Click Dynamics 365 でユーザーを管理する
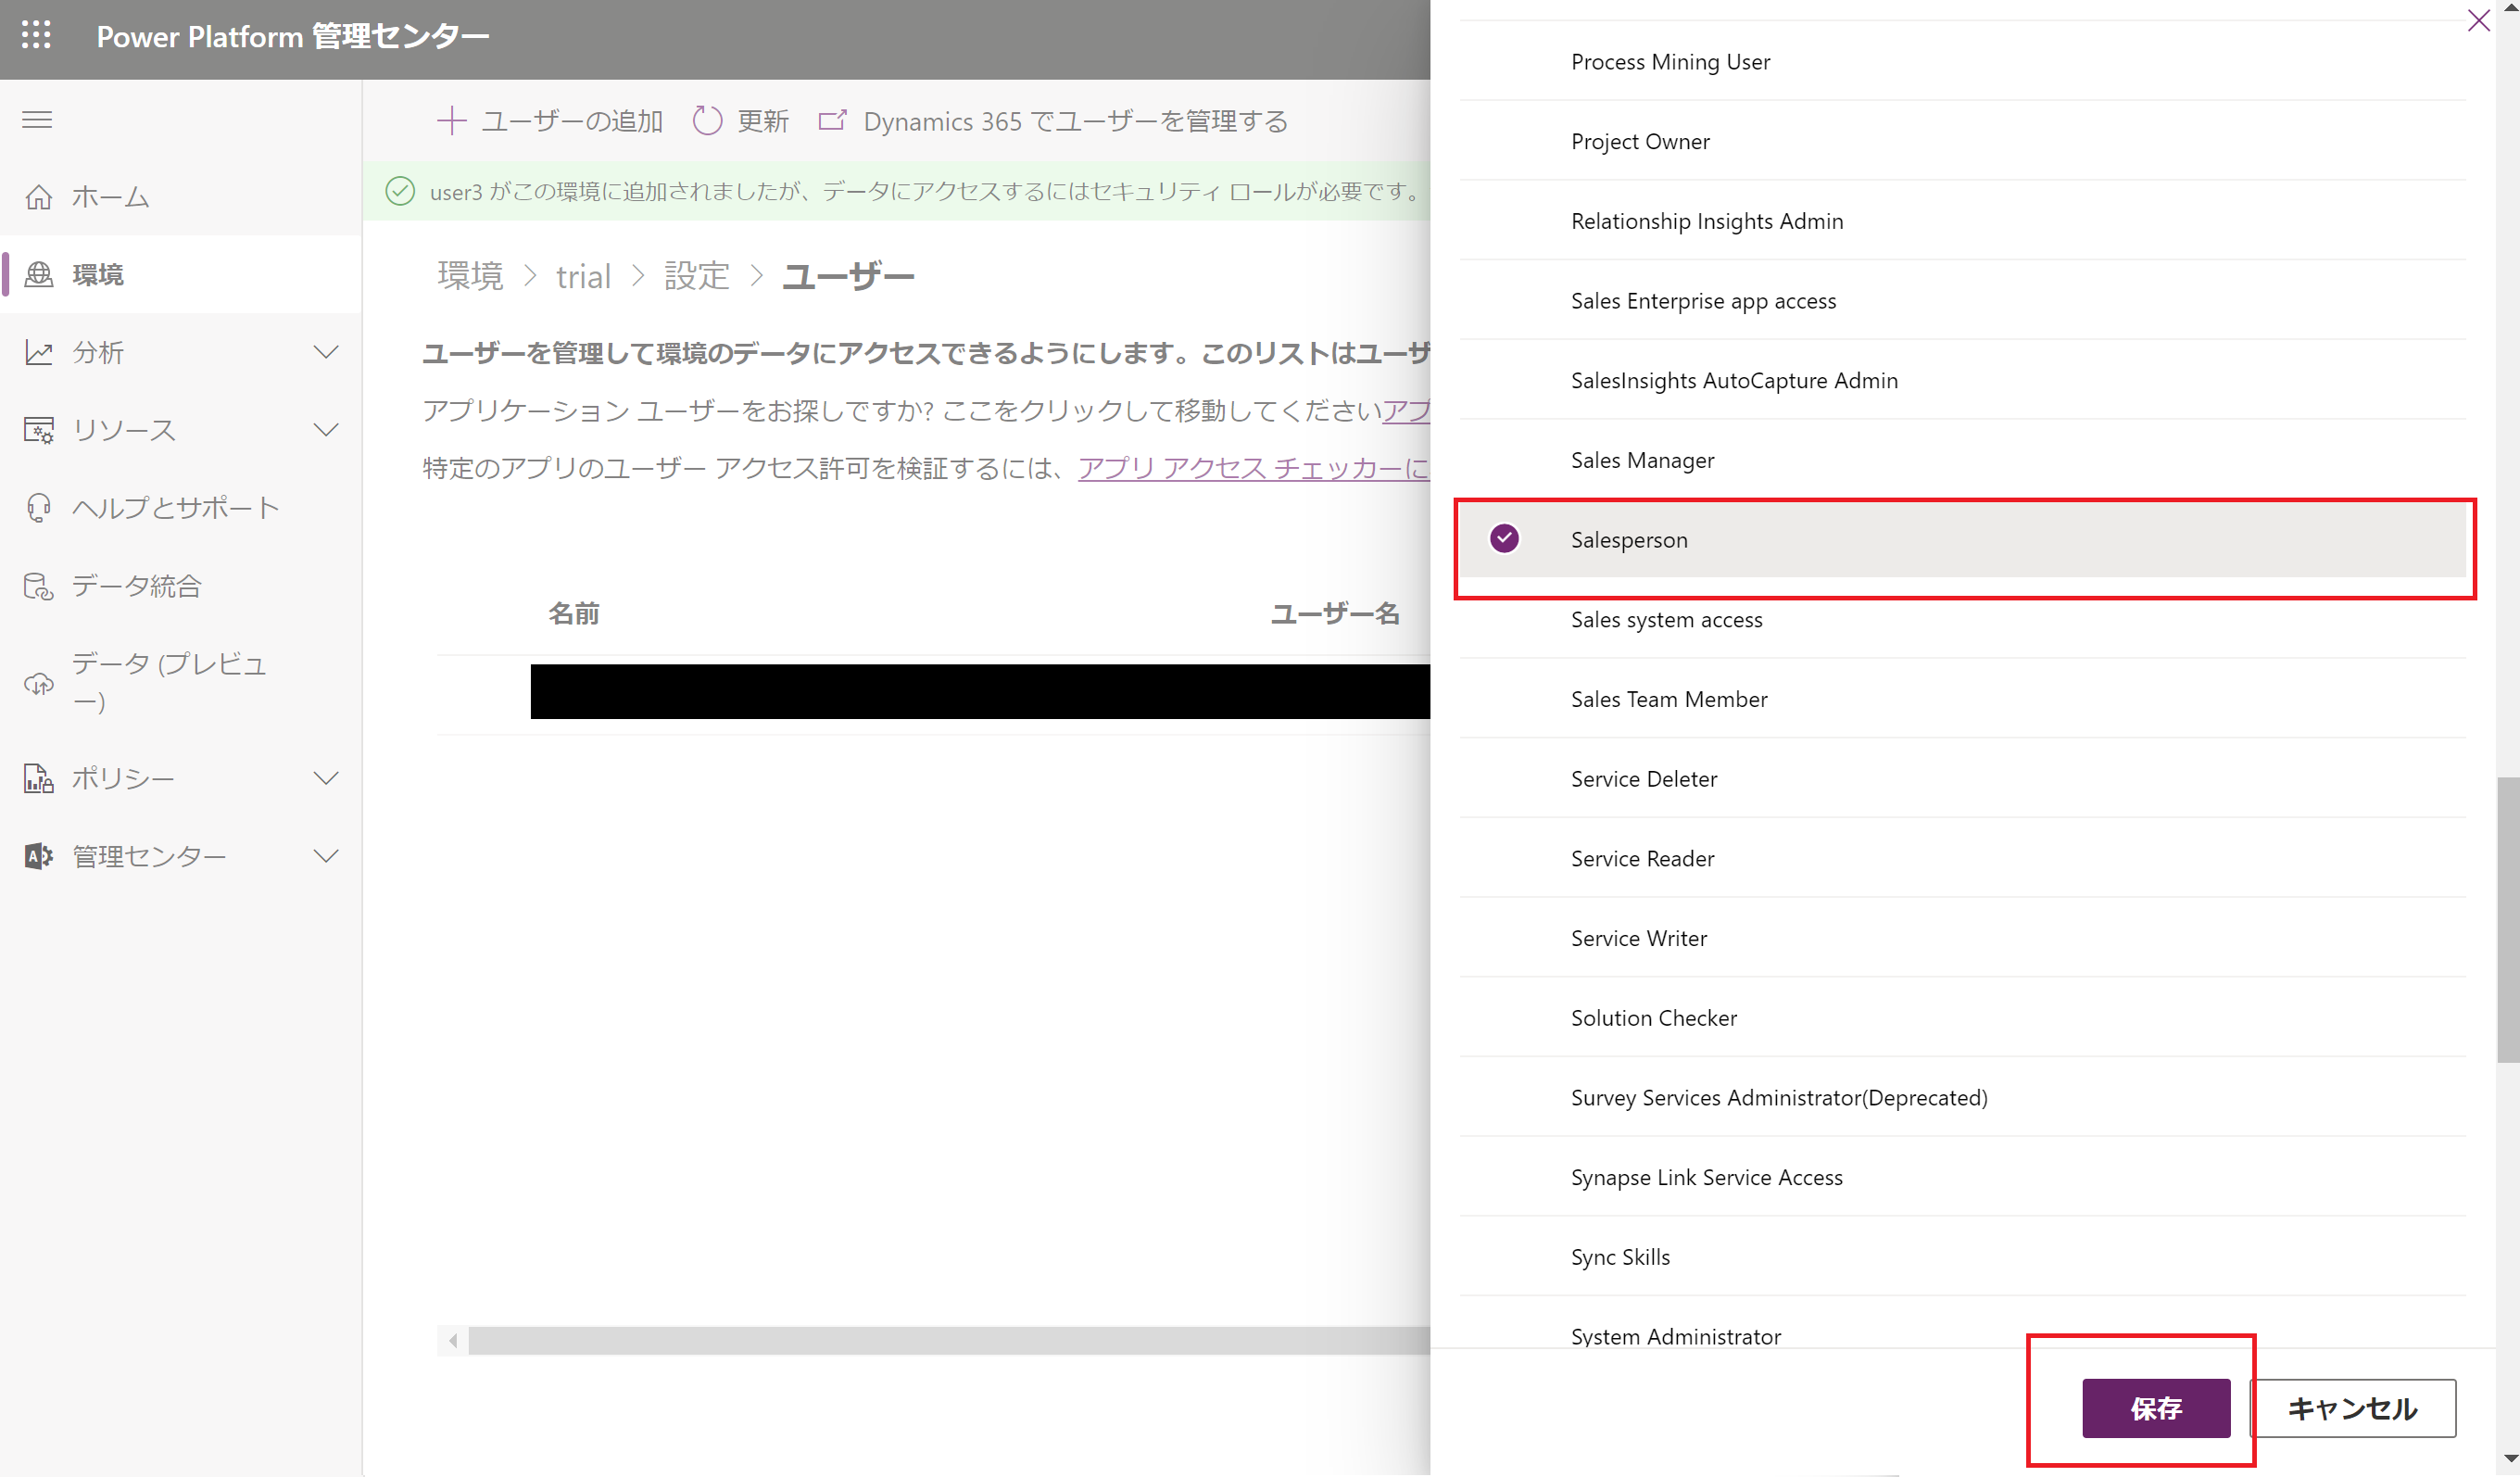The height and width of the screenshot is (1477, 2520). click(1053, 121)
